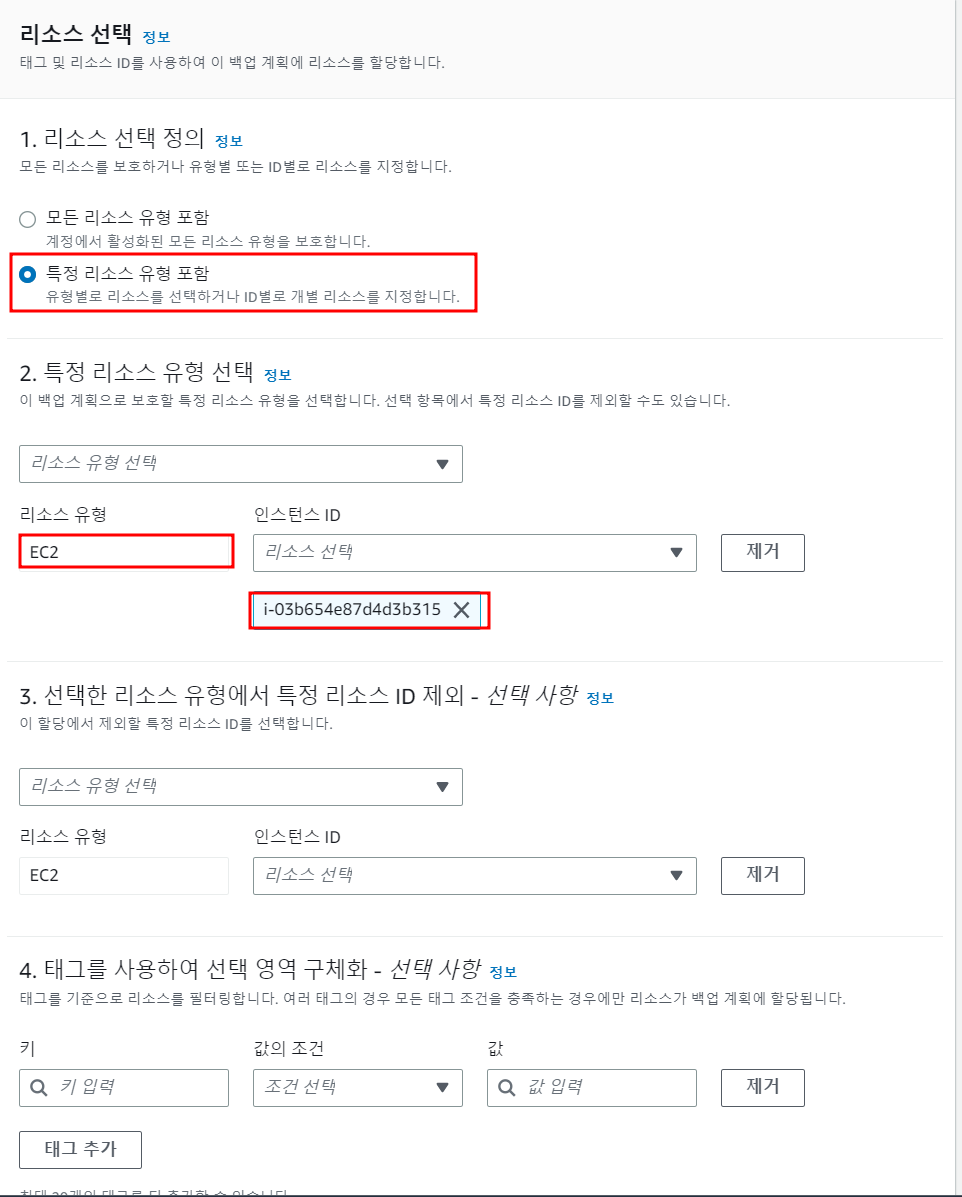The width and height of the screenshot is (962, 1197).
Task: Click 제거 button in section 3 exclusion row
Action: point(763,876)
